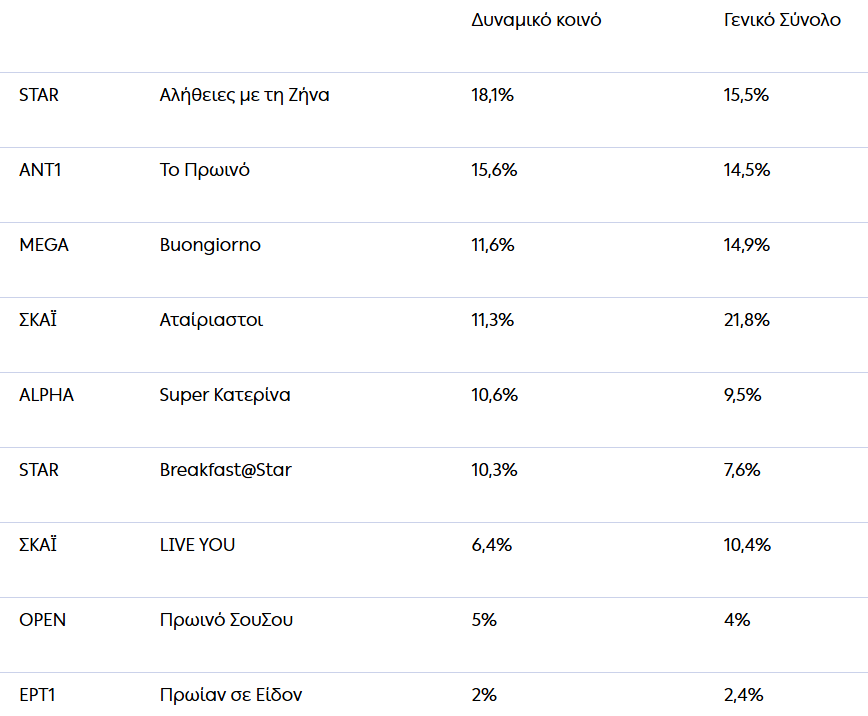Click the Breakfast@Star program name
Viewport: 868px width, 716px height.
pos(226,470)
